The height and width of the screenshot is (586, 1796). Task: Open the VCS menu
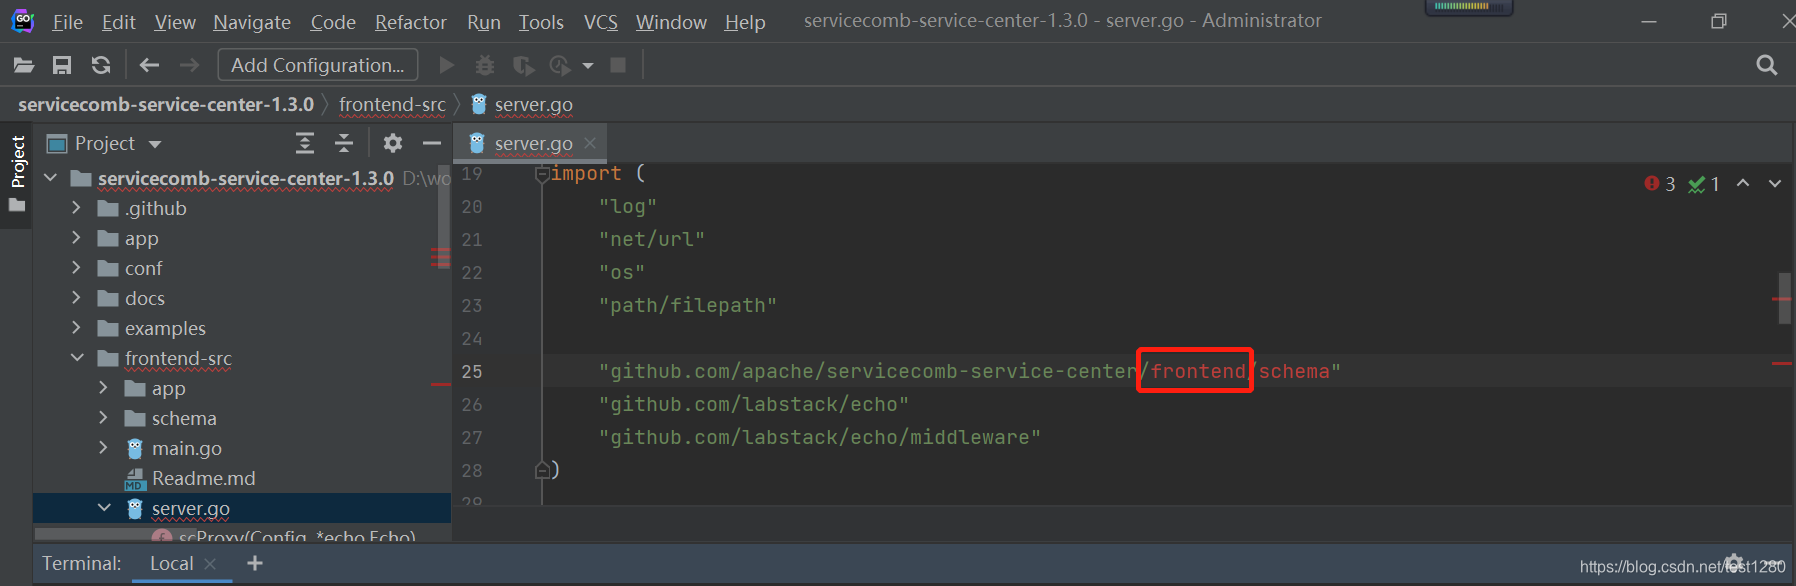tap(601, 22)
